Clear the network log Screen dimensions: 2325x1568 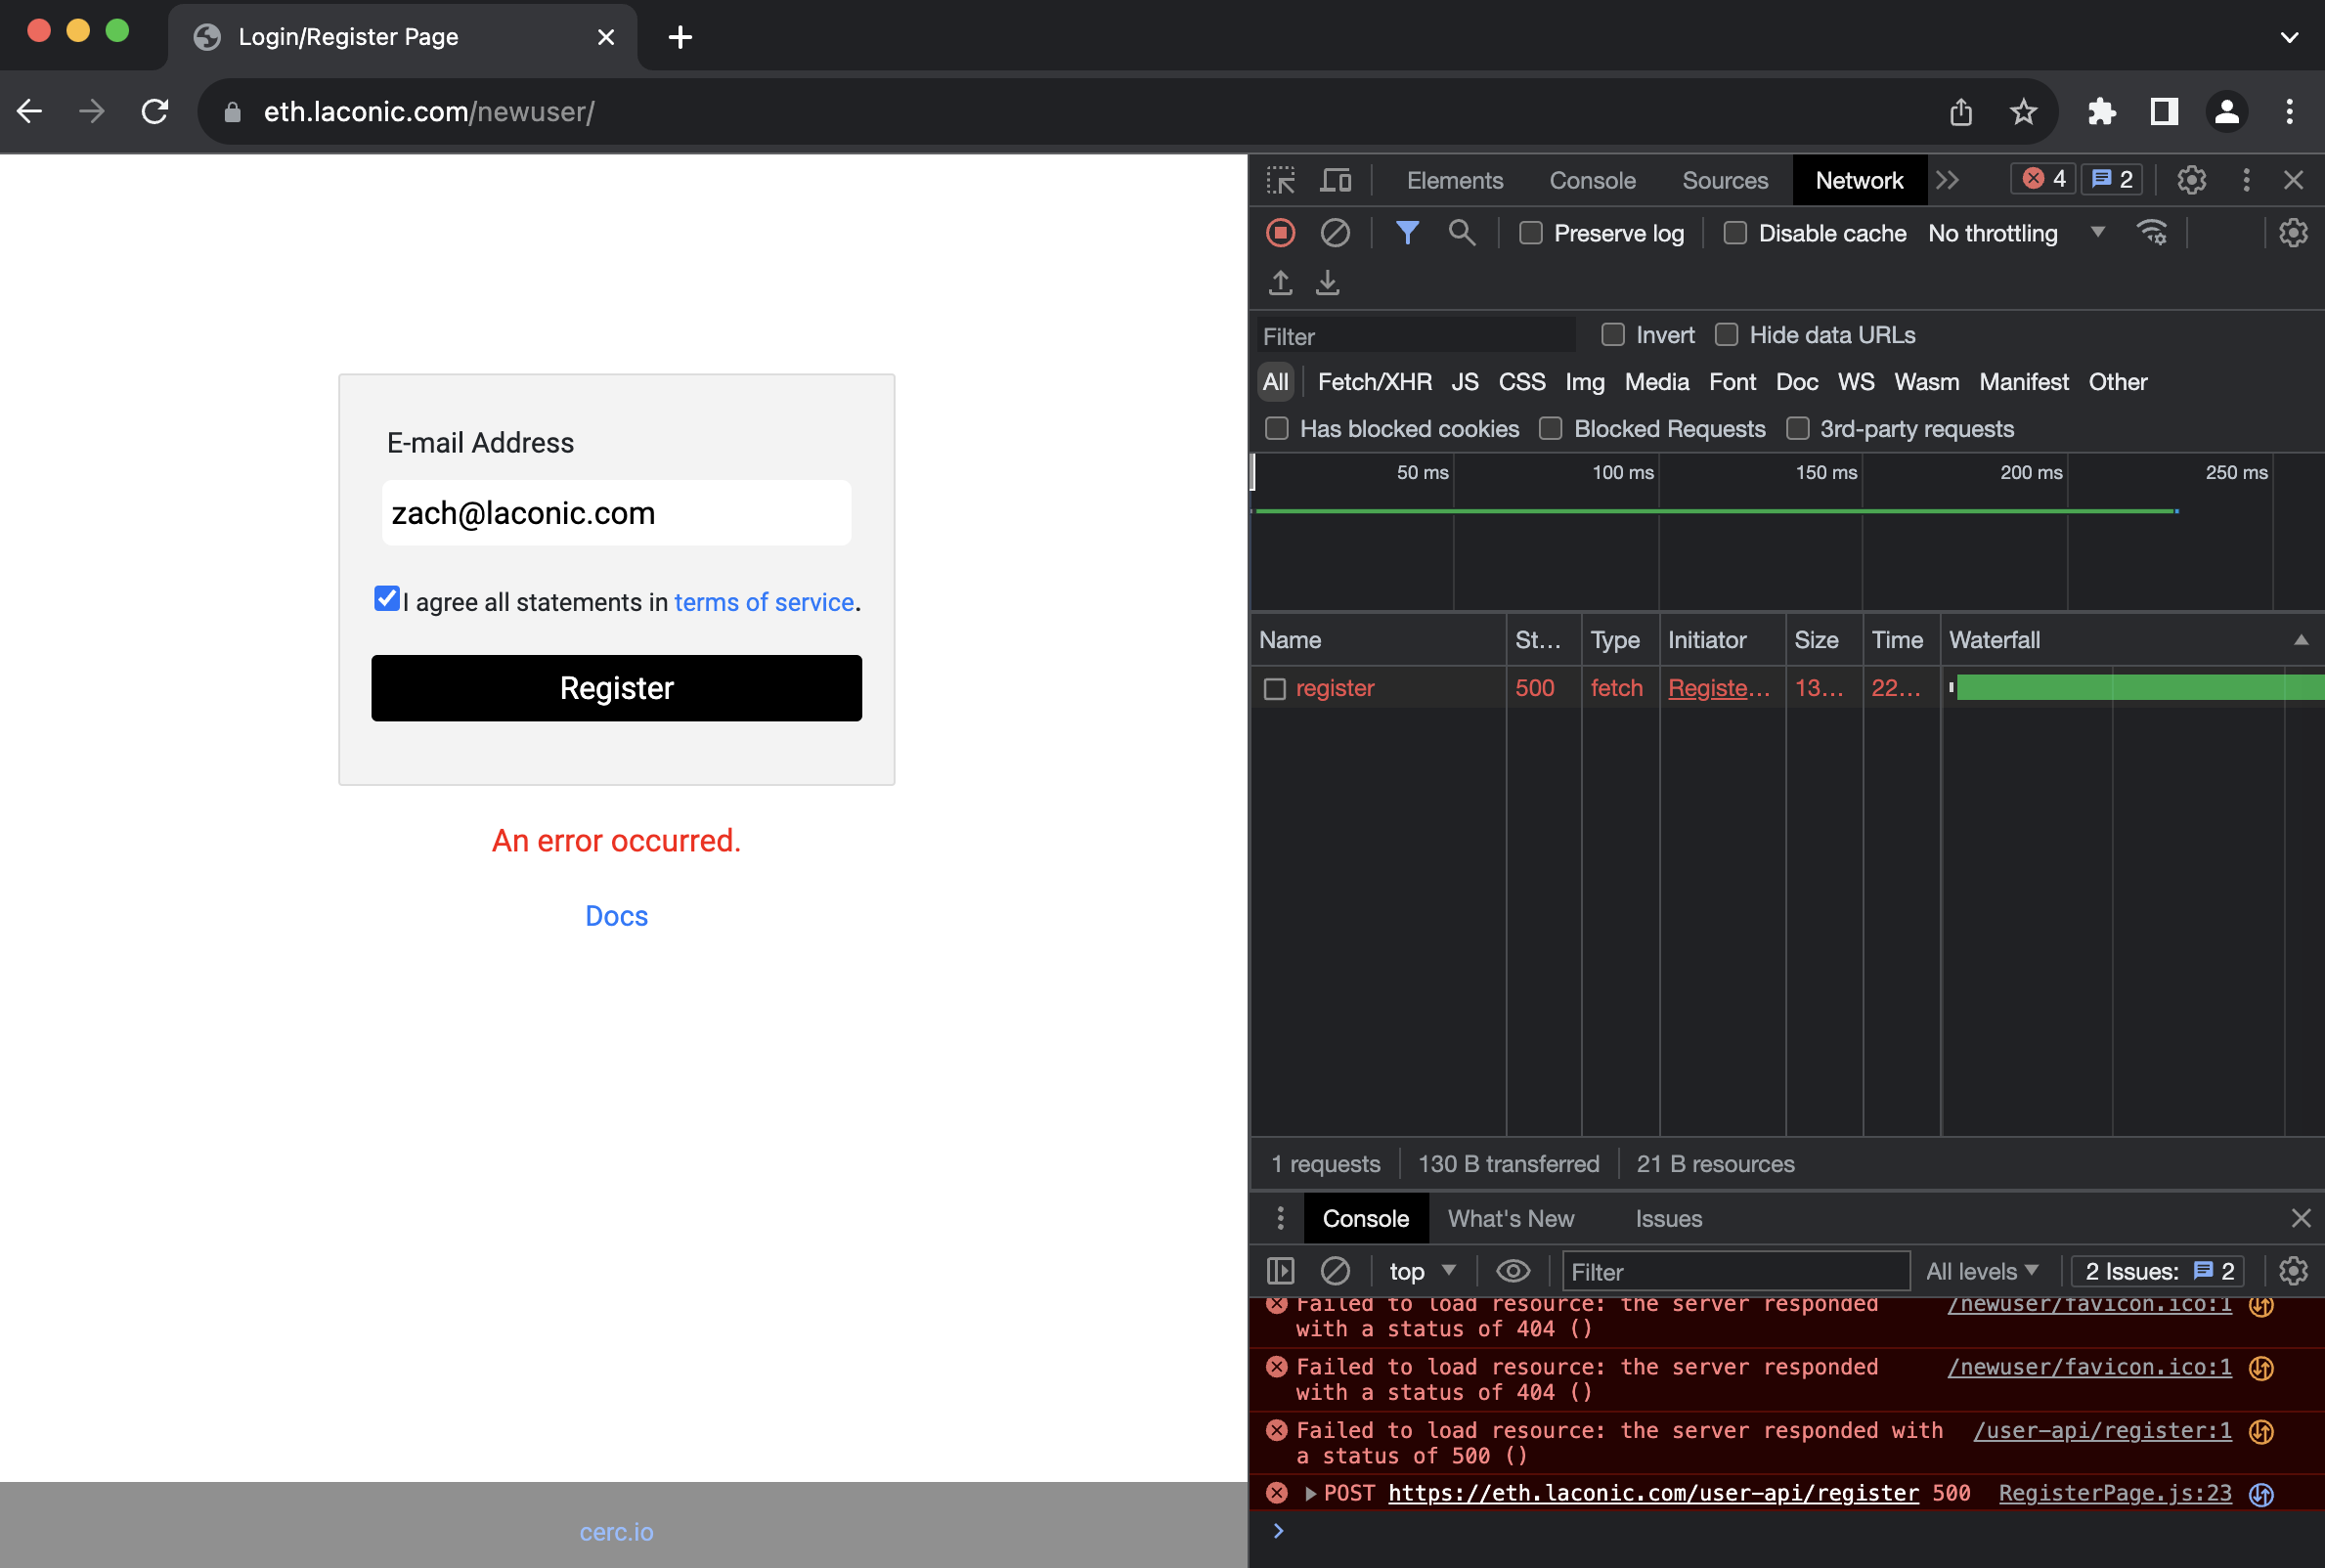[x=1335, y=233]
